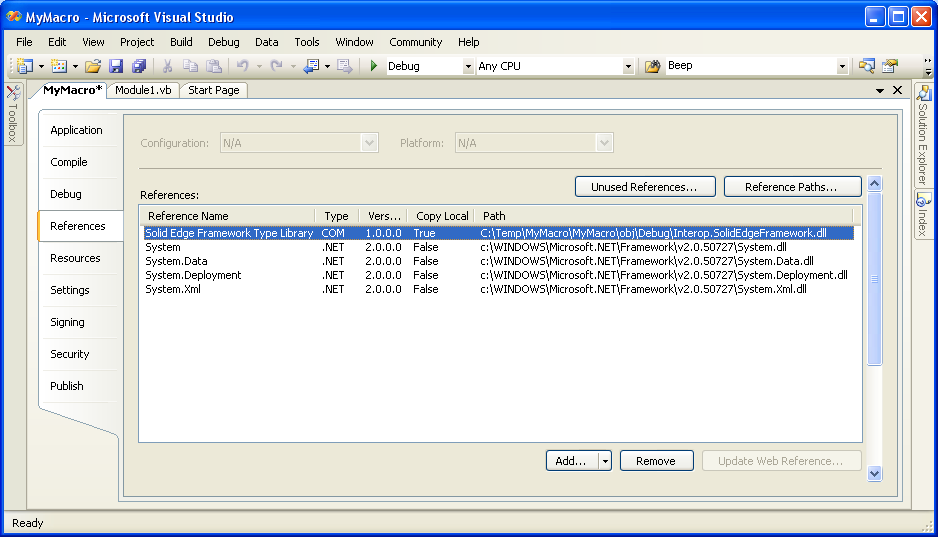Click the Reference Paths button
The height and width of the screenshot is (537, 938).
point(792,187)
